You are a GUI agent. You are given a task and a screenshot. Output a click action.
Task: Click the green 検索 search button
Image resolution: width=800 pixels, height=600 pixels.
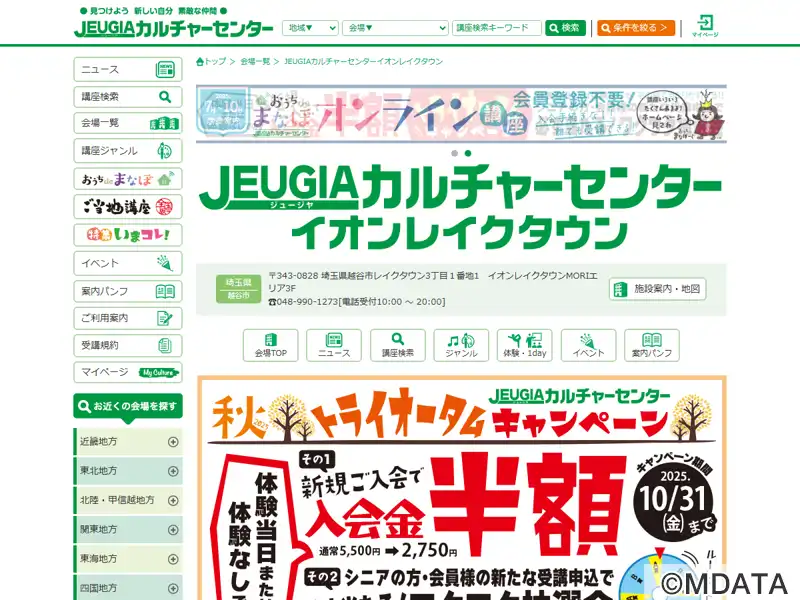click(x=565, y=28)
